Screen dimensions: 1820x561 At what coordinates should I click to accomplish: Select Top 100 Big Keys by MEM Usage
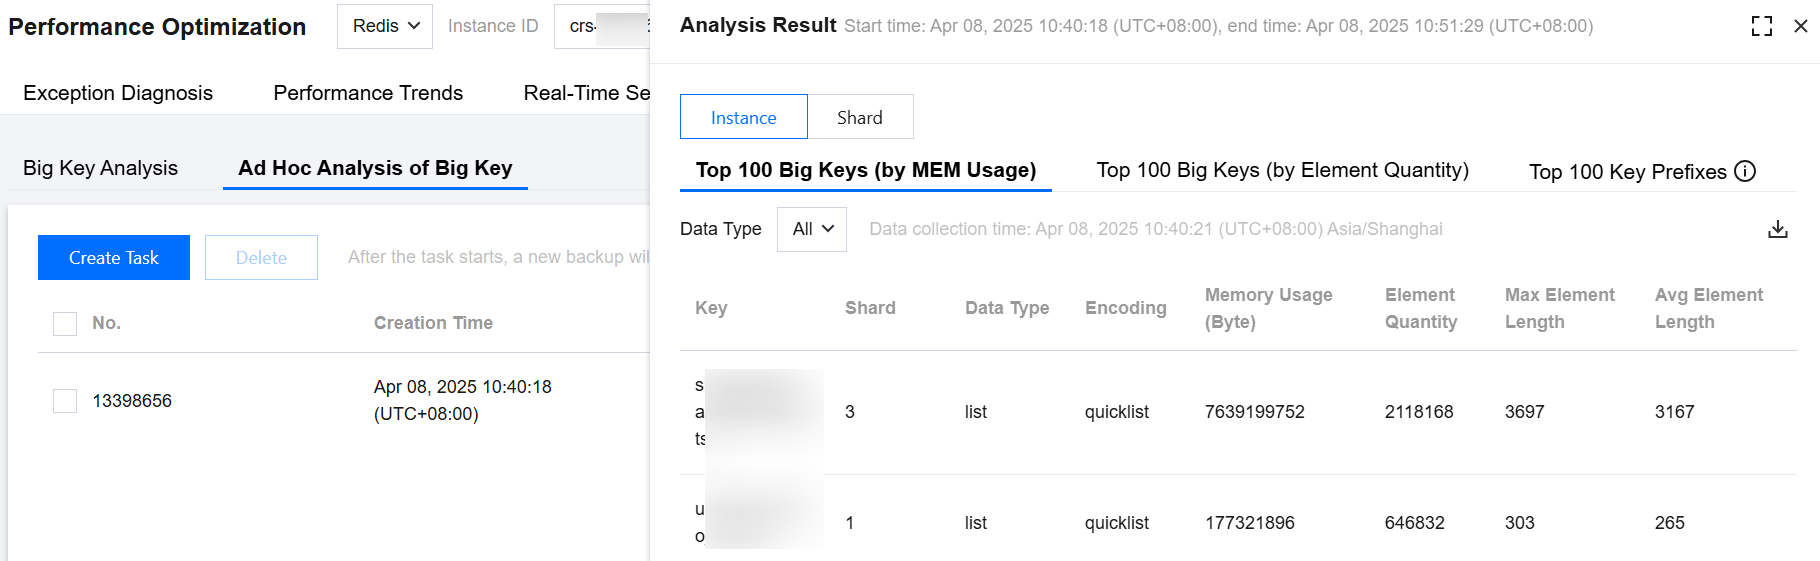pos(865,170)
